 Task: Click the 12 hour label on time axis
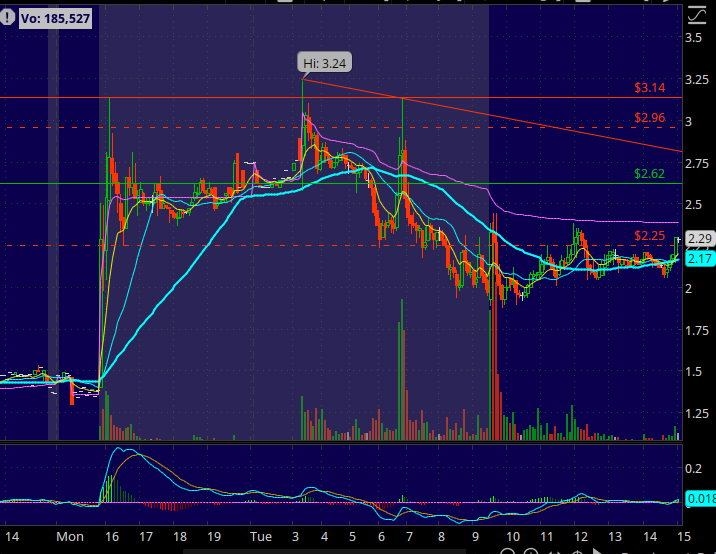coord(581,537)
